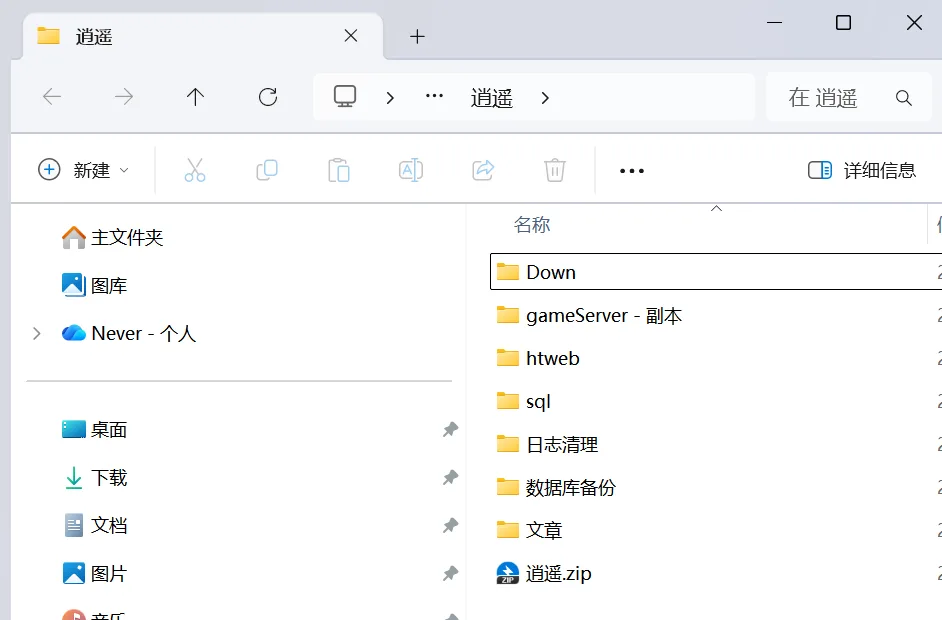Add a new tab with plus
Screen dimensions: 942x620
(x=417, y=37)
